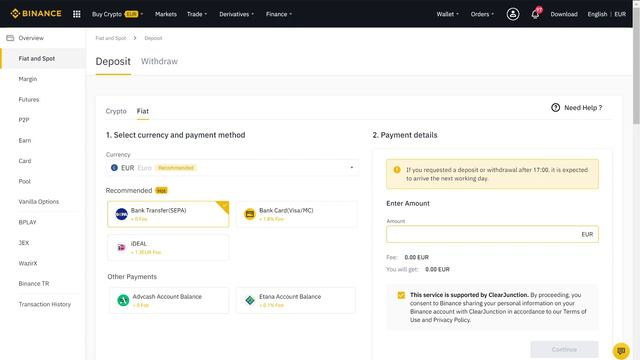Open Binance TR in the sidebar
This screenshot has width=640, height=360.
[34, 283]
